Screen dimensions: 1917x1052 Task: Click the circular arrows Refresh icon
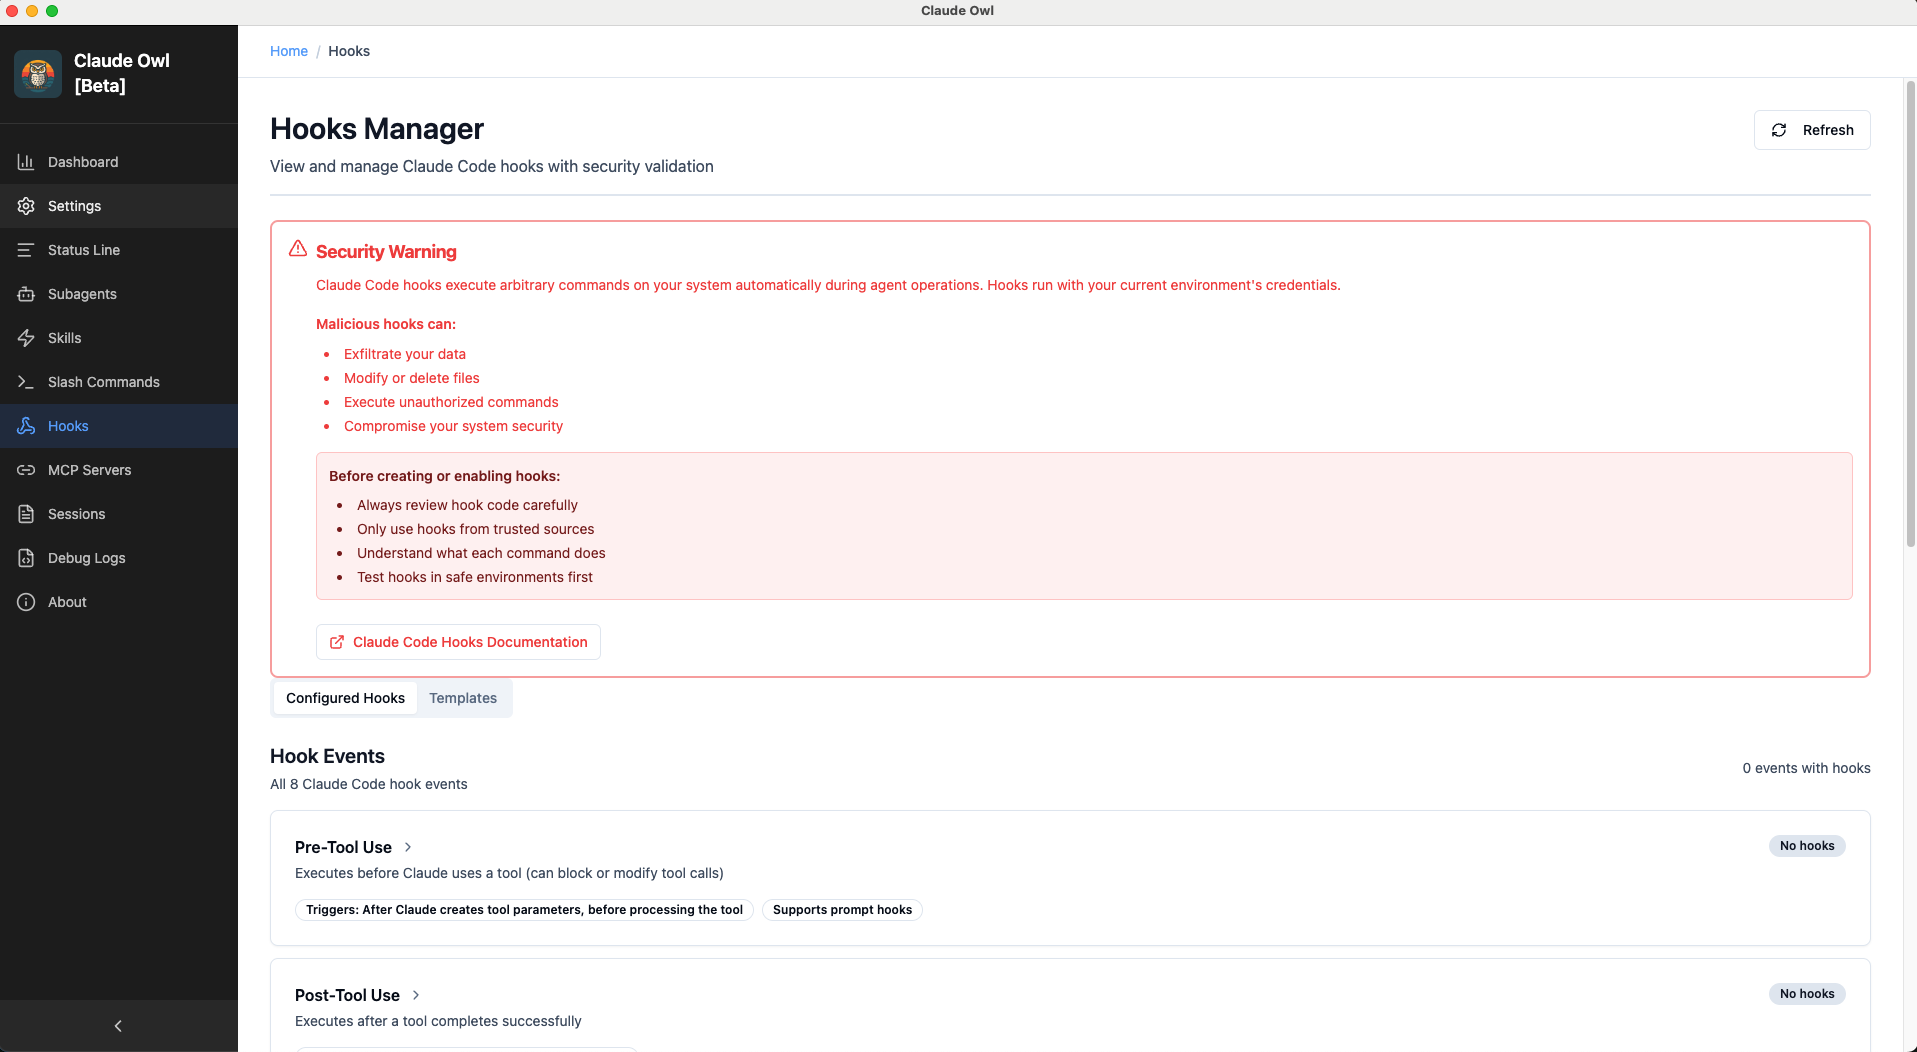coord(1779,130)
